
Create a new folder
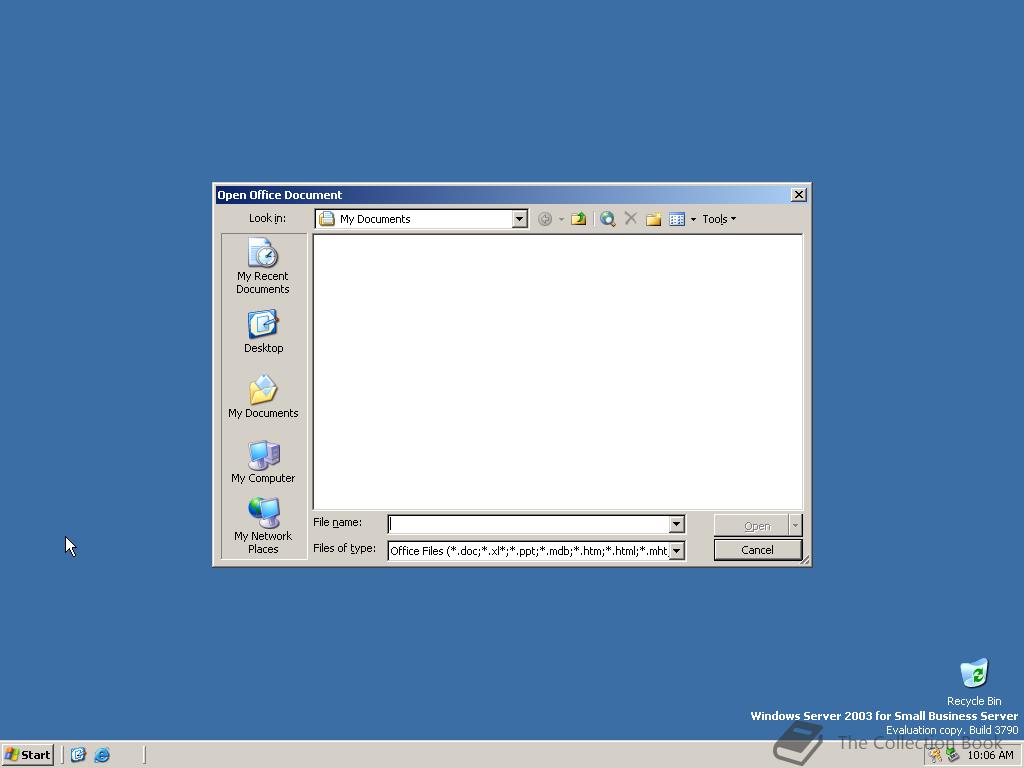(x=653, y=219)
